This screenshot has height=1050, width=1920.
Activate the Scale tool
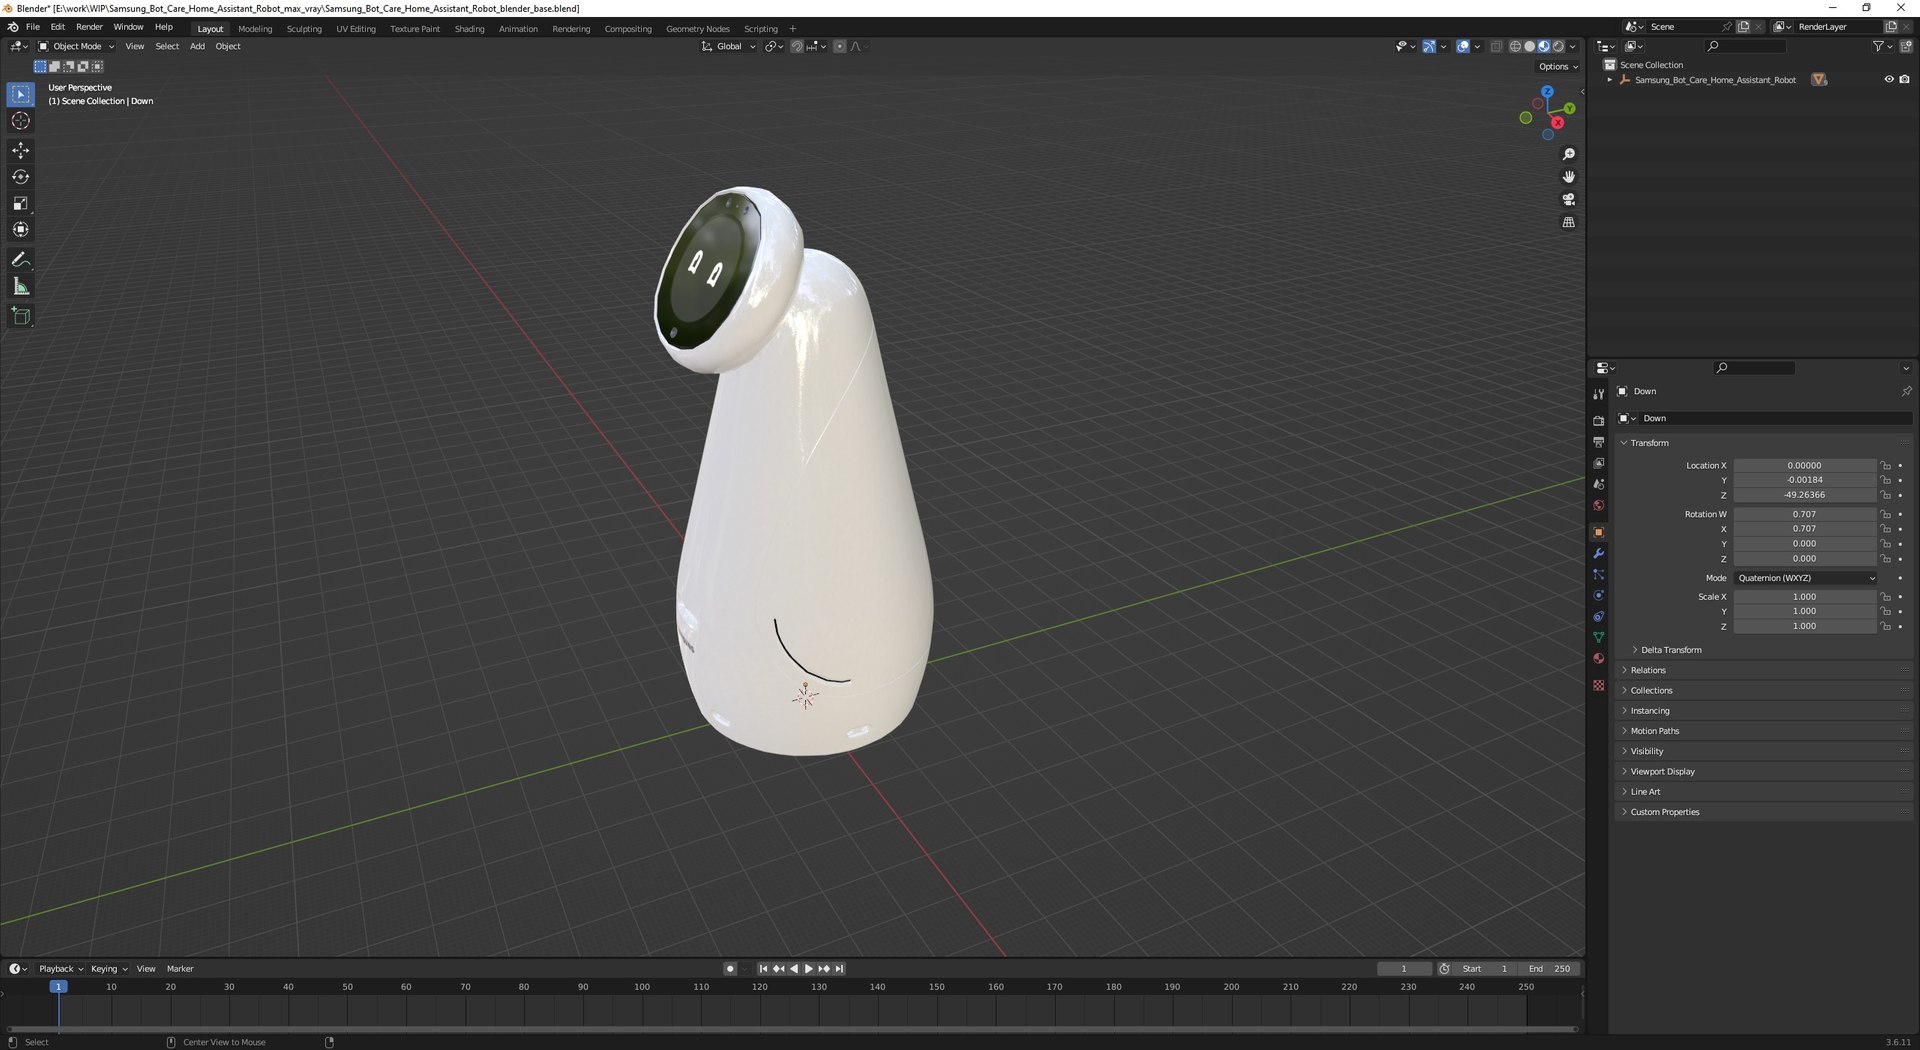point(21,203)
